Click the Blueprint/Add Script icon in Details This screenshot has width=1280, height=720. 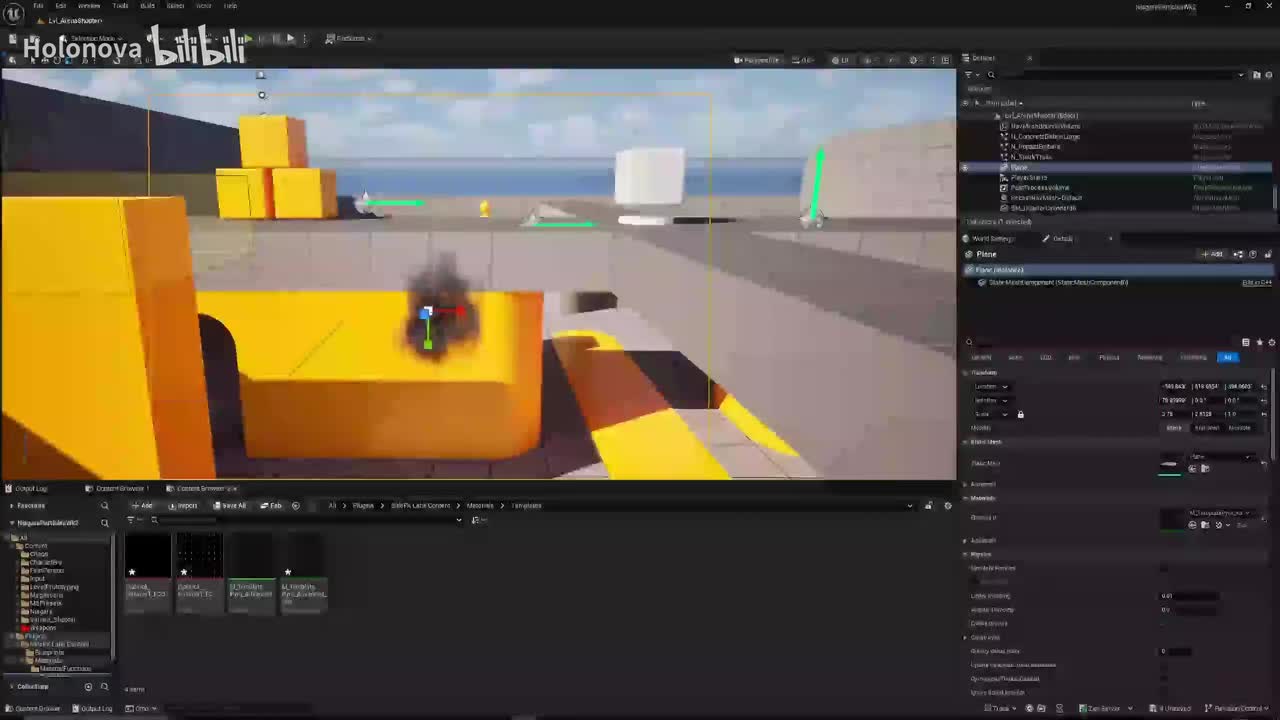pos(1240,254)
